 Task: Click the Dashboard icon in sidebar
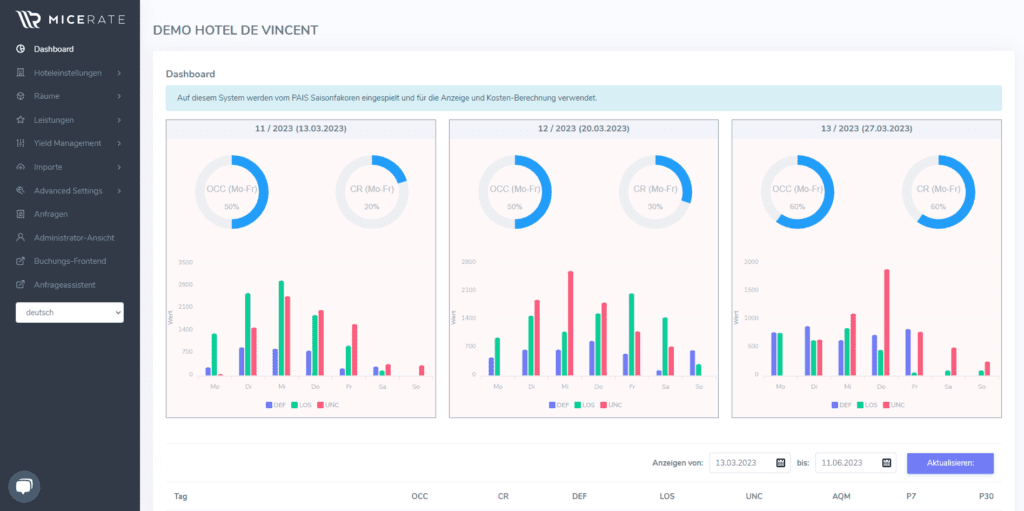(x=20, y=49)
